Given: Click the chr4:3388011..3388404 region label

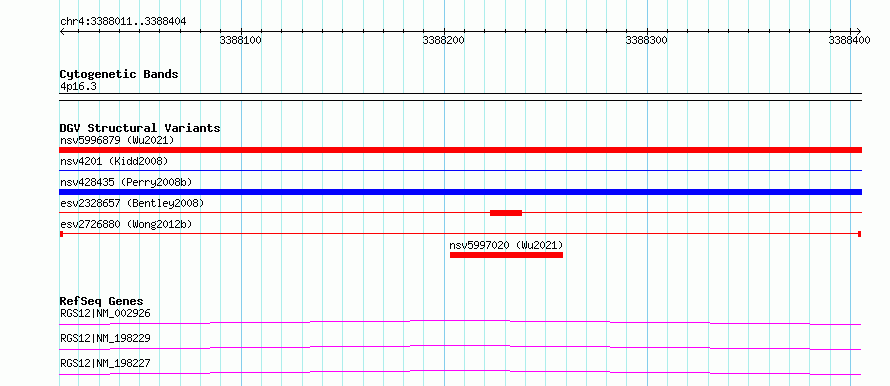Looking at the screenshot, I should 123,22.
